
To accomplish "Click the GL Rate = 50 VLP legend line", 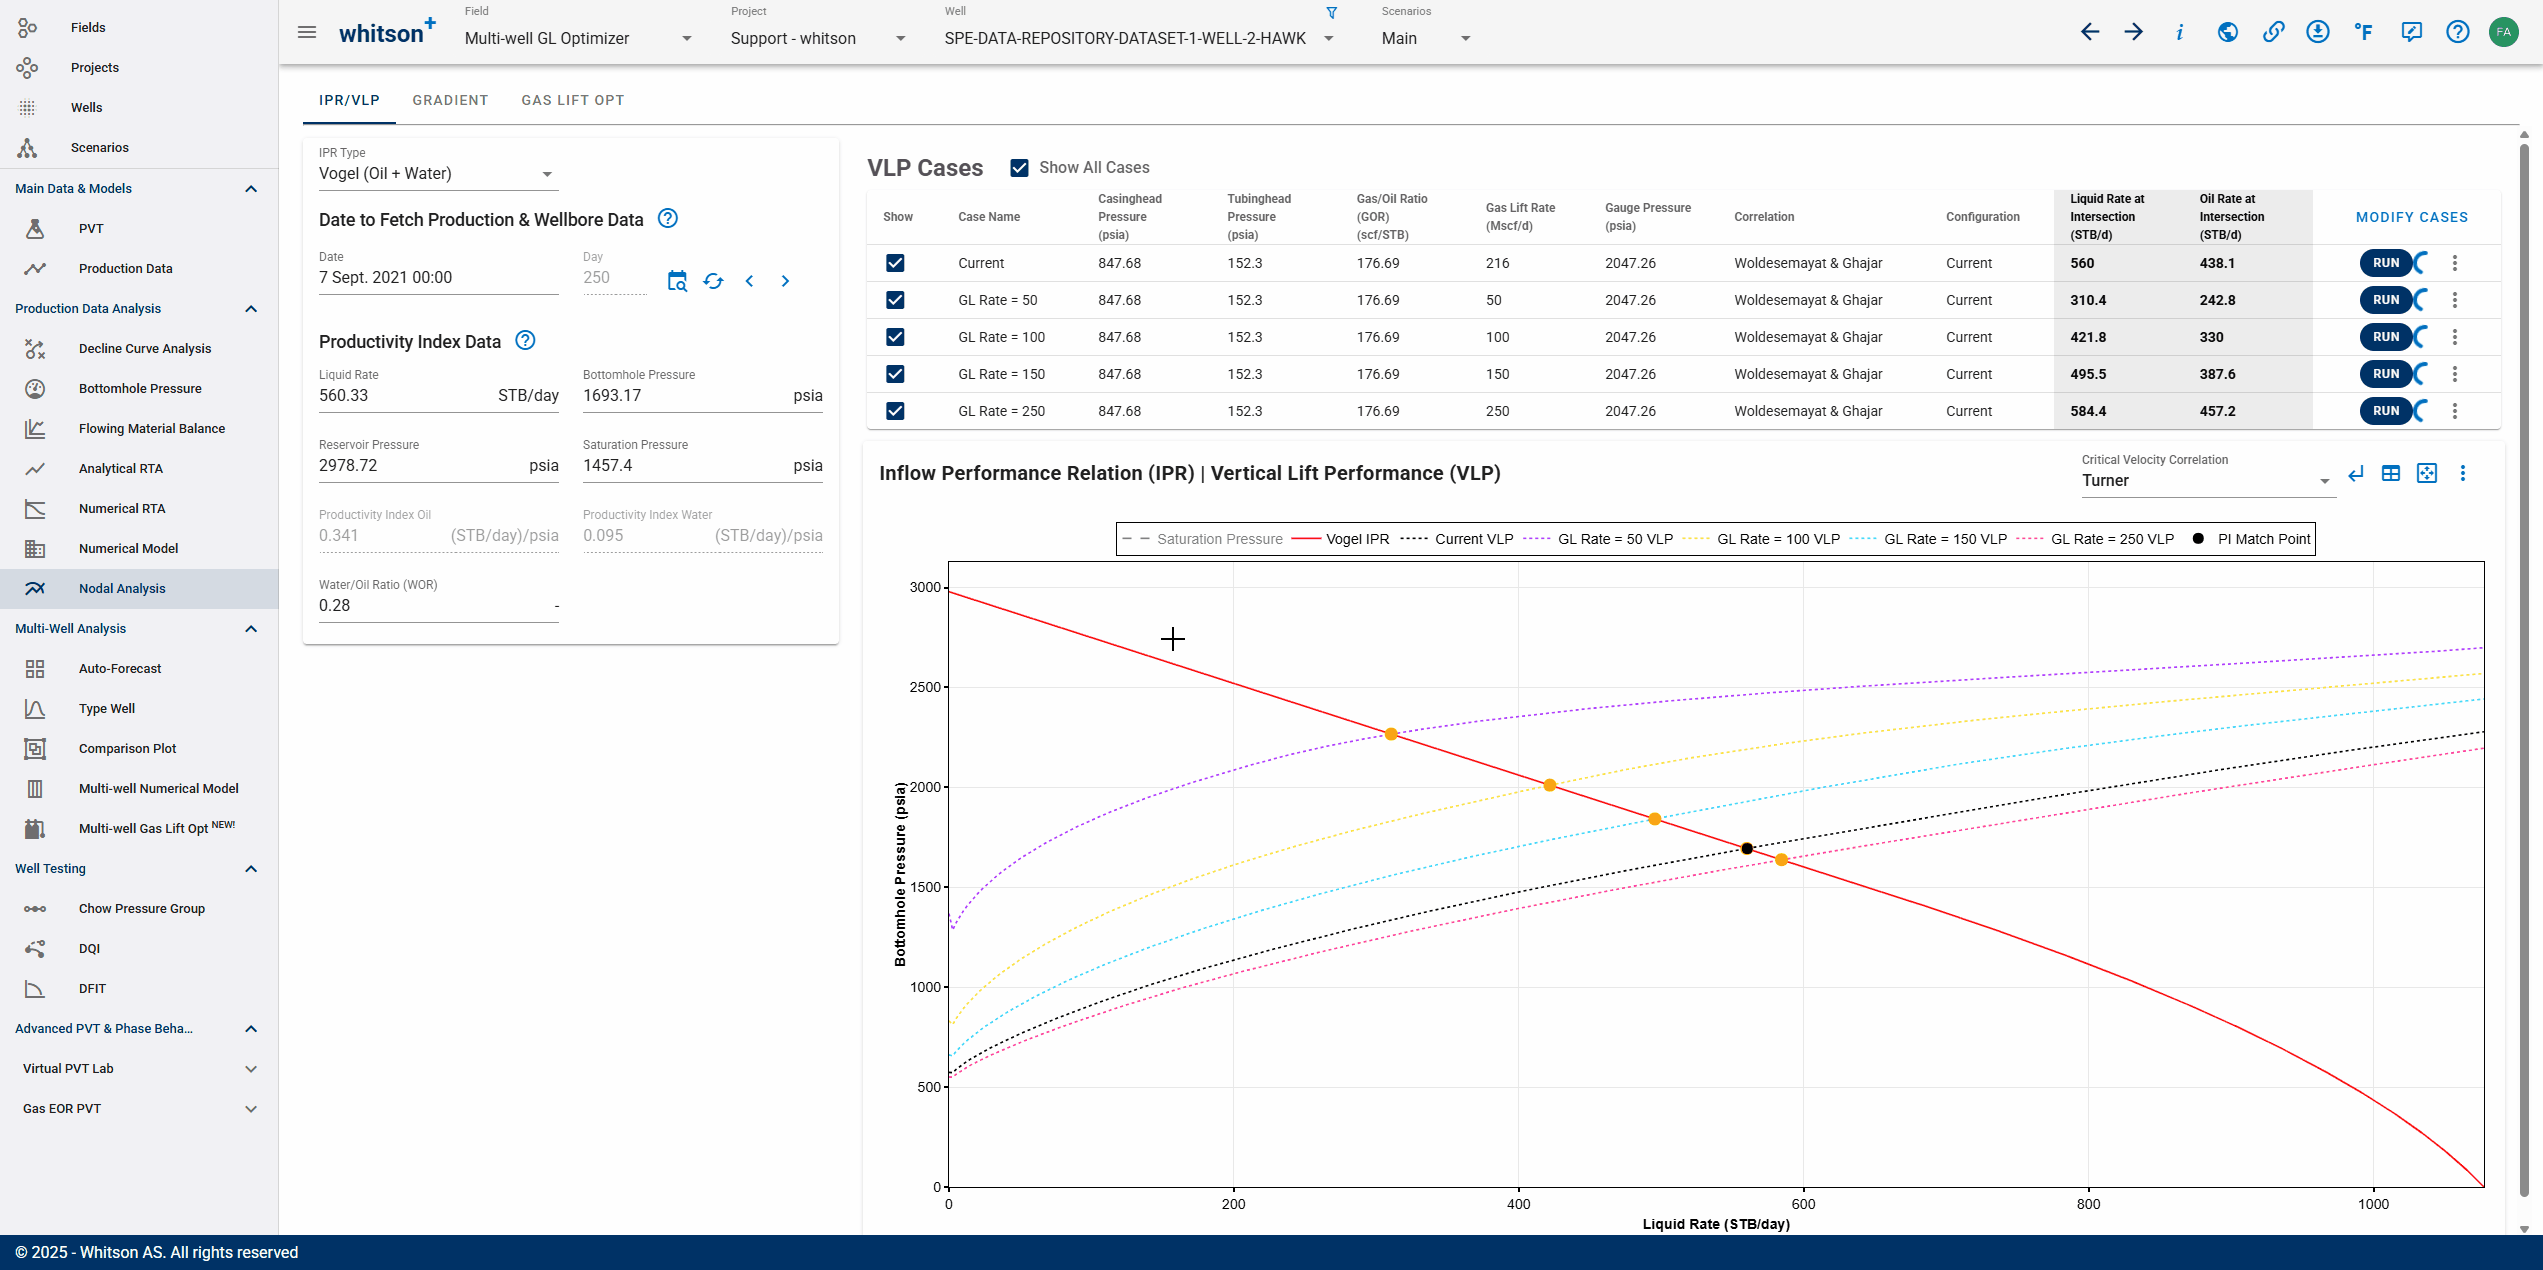I will 1597,539.
